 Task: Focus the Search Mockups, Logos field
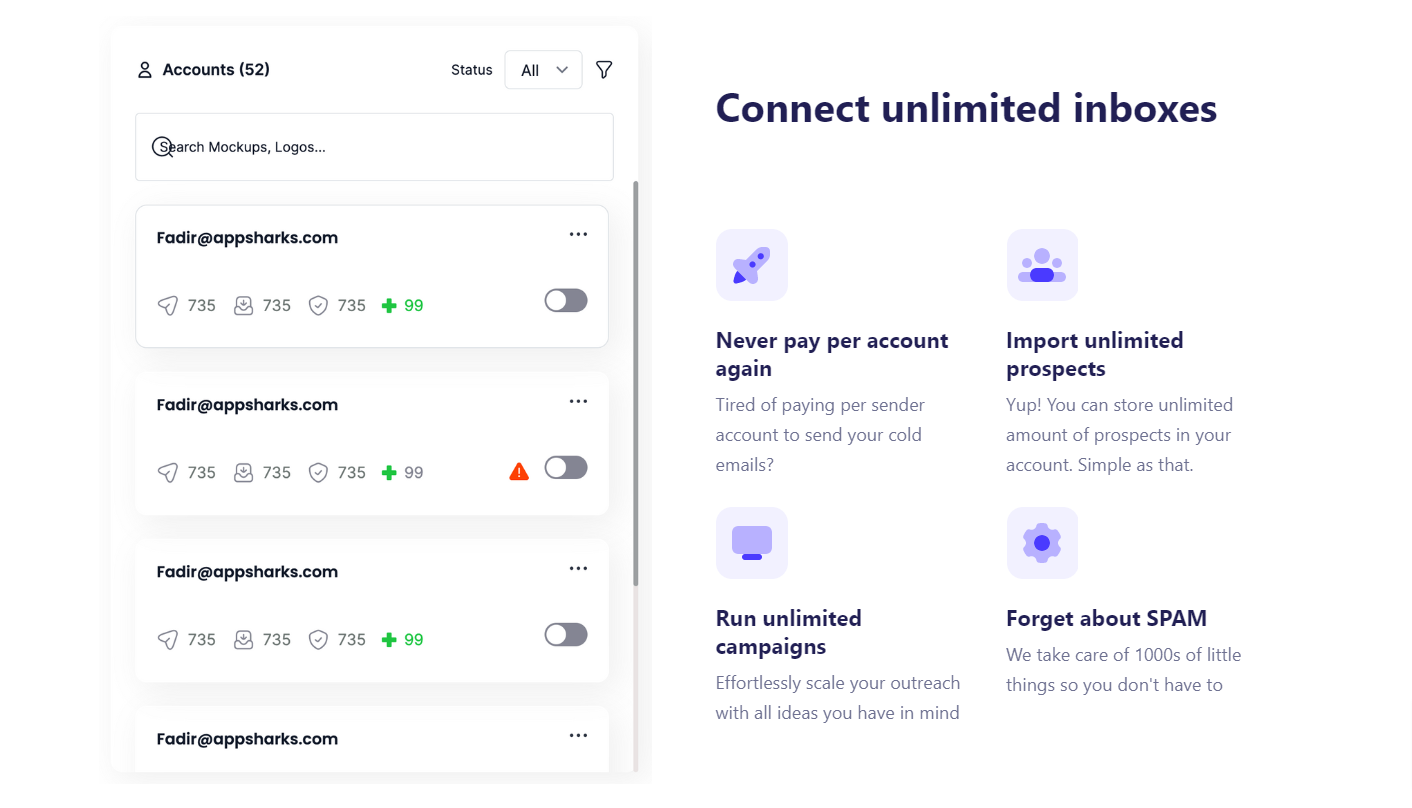coord(374,147)
